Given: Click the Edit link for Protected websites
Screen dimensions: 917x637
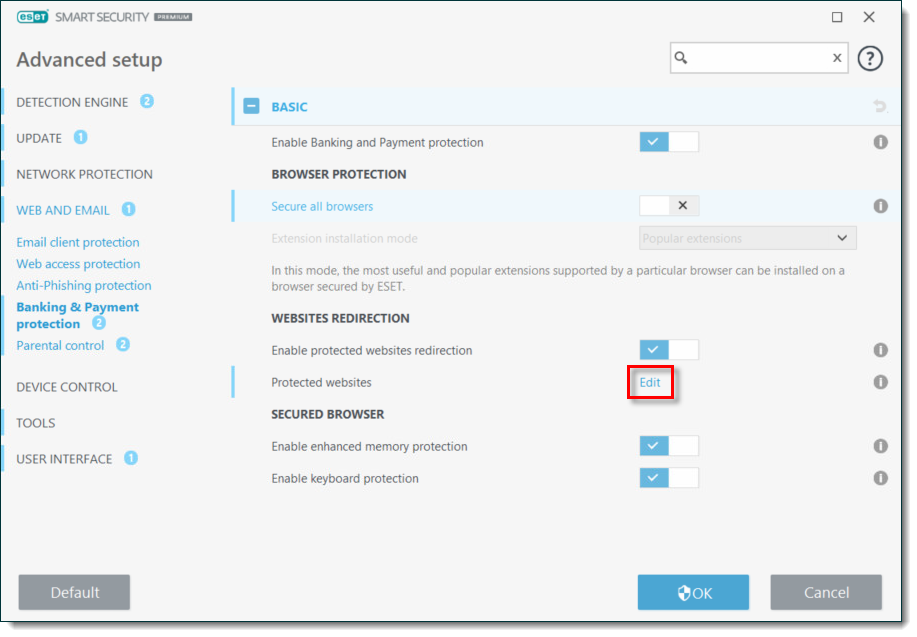Looking at the screenshot, I should (650, 382).
